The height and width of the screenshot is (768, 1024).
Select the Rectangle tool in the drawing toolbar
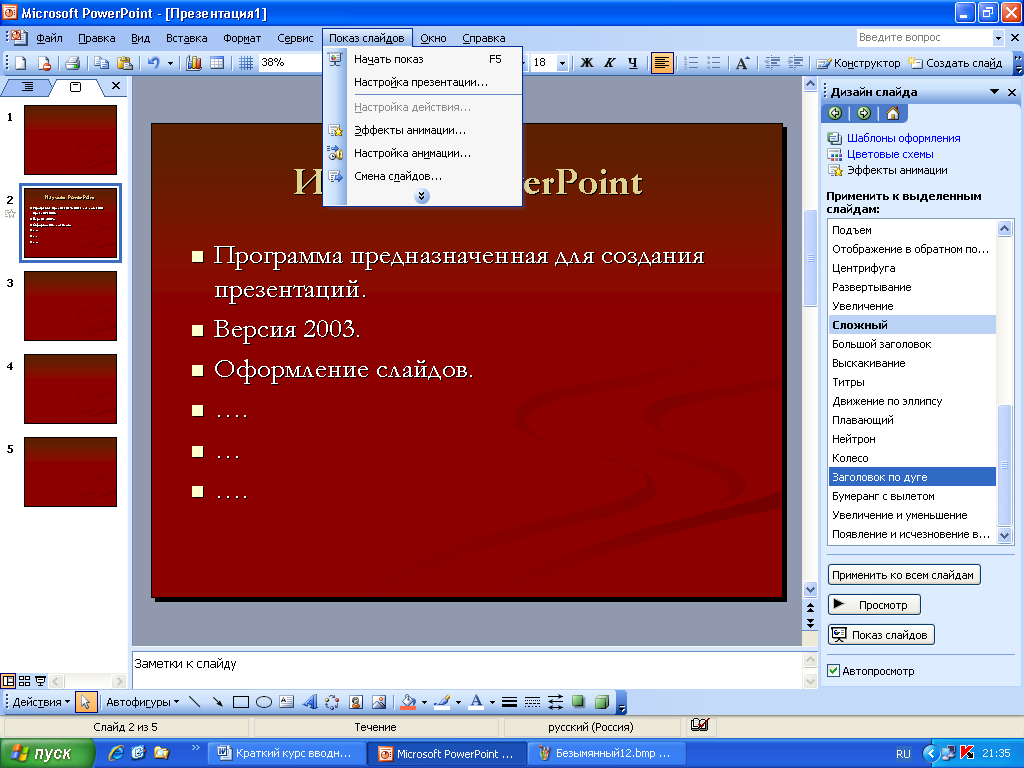(x=241, y=702)
